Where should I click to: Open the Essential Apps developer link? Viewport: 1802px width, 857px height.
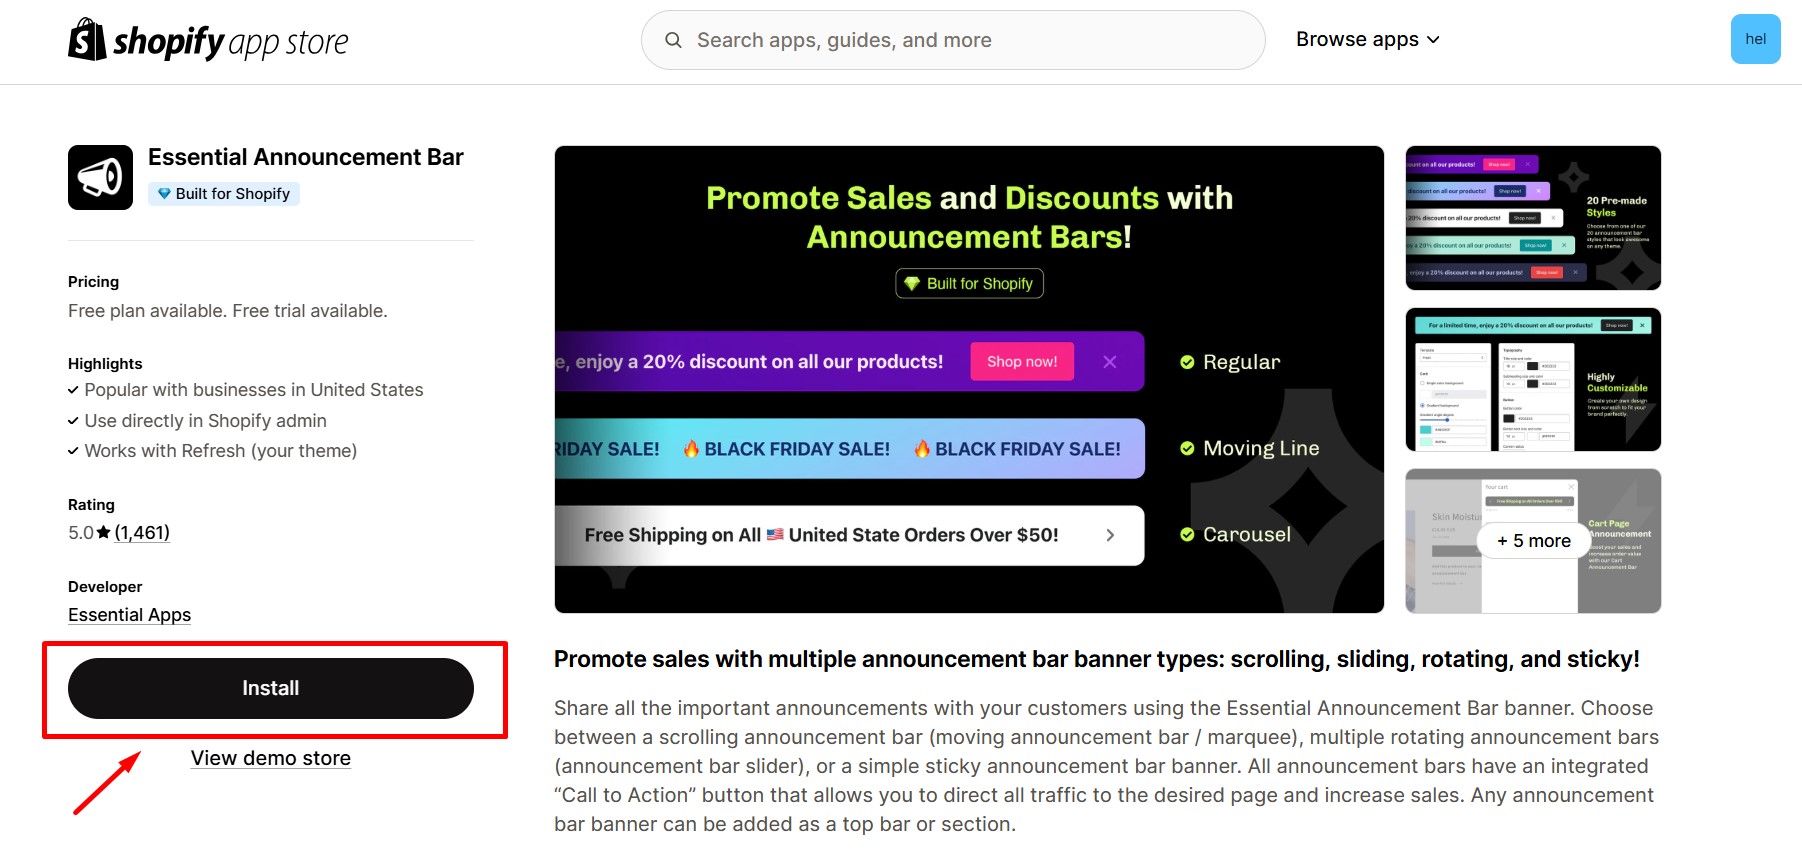tap(129, 615)
